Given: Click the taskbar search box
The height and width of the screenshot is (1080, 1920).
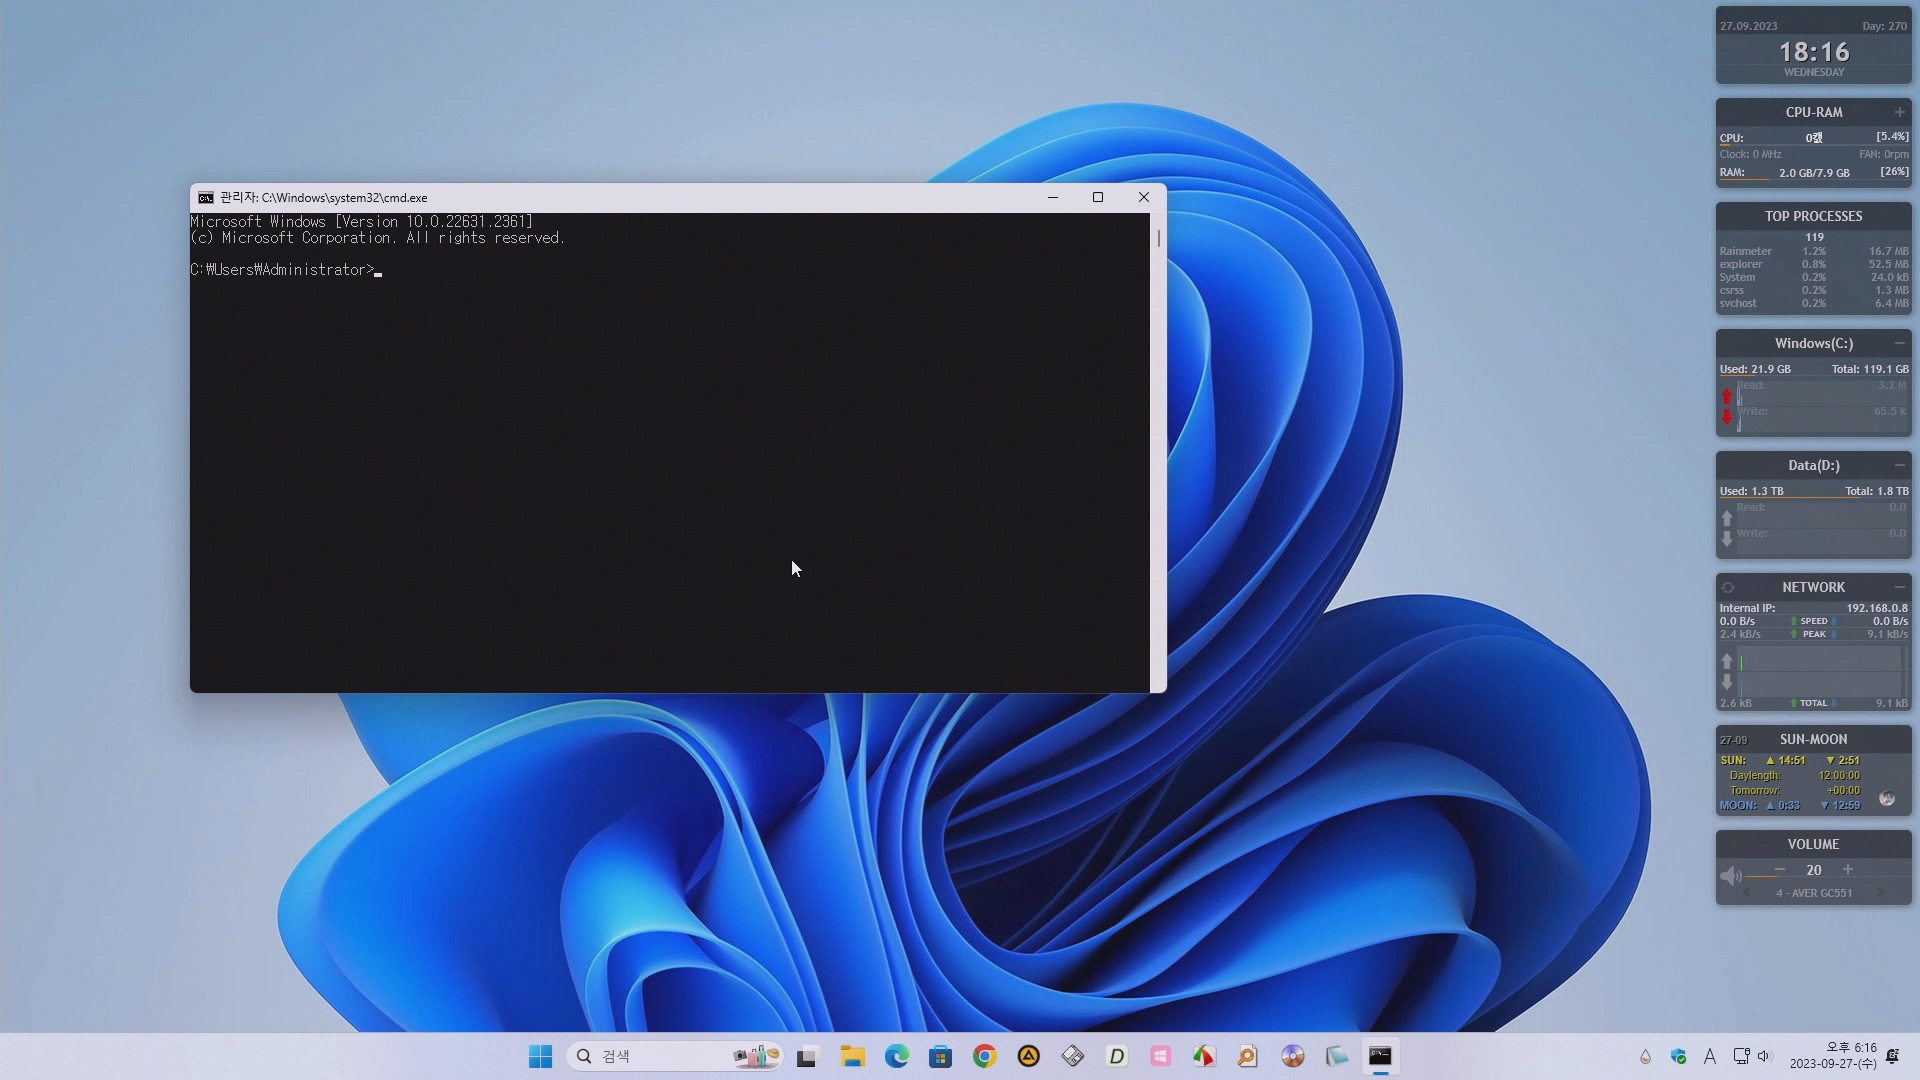Looking at the screenshot, I should coord(675,1056).
